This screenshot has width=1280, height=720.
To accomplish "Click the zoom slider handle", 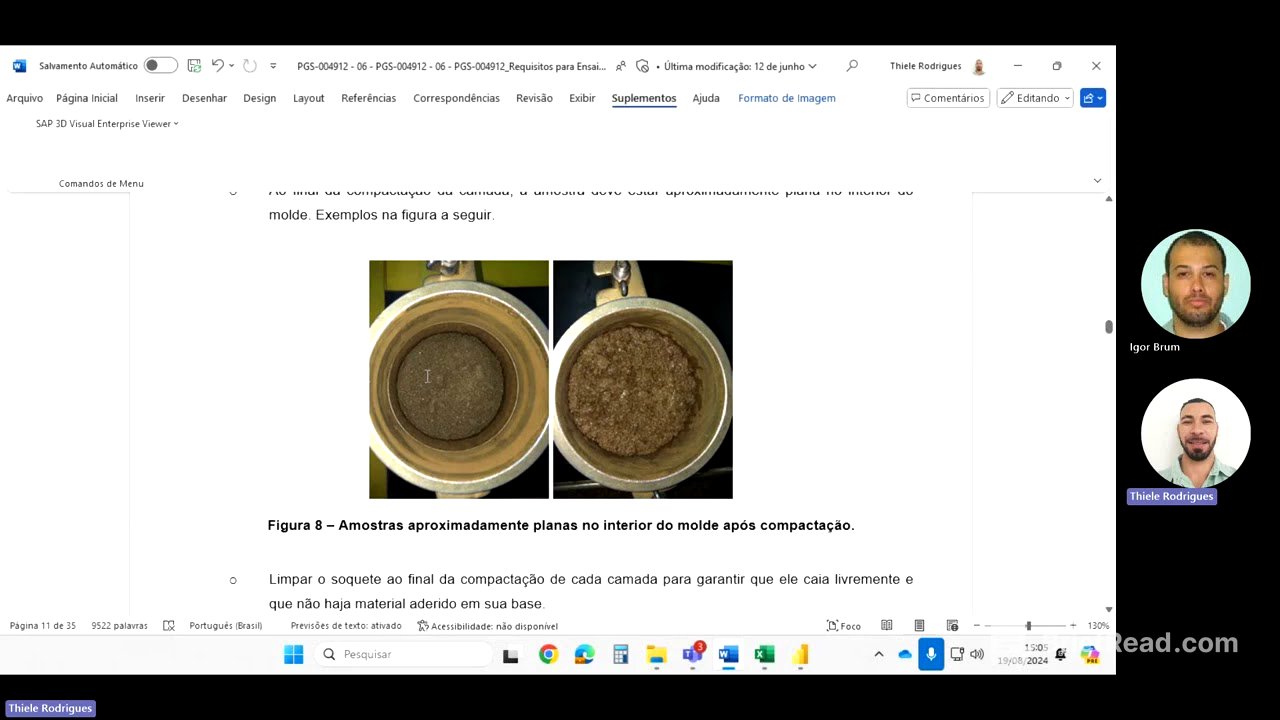I will (x=1028, y=626).
